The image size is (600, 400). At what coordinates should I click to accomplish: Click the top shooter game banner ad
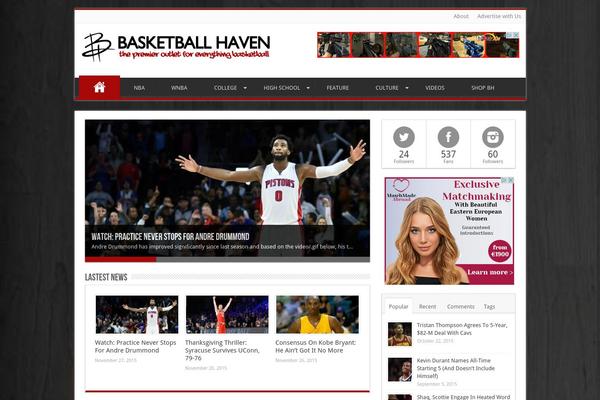pyautogui.click(x=418, y=45)
